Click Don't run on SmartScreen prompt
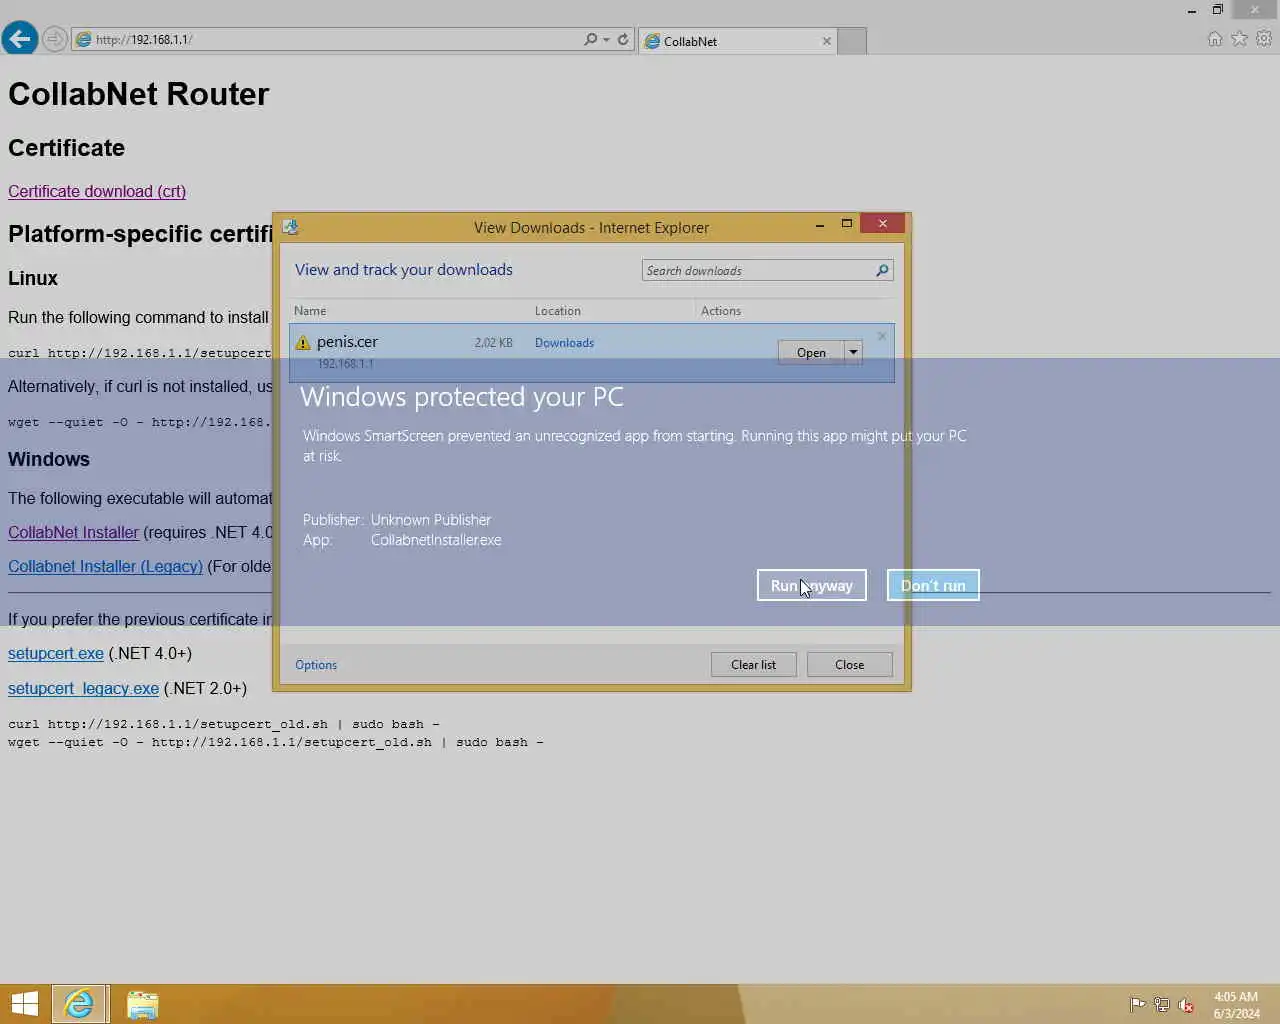Viewport: 1280px width, 1024px height. (x=933, y=585)
